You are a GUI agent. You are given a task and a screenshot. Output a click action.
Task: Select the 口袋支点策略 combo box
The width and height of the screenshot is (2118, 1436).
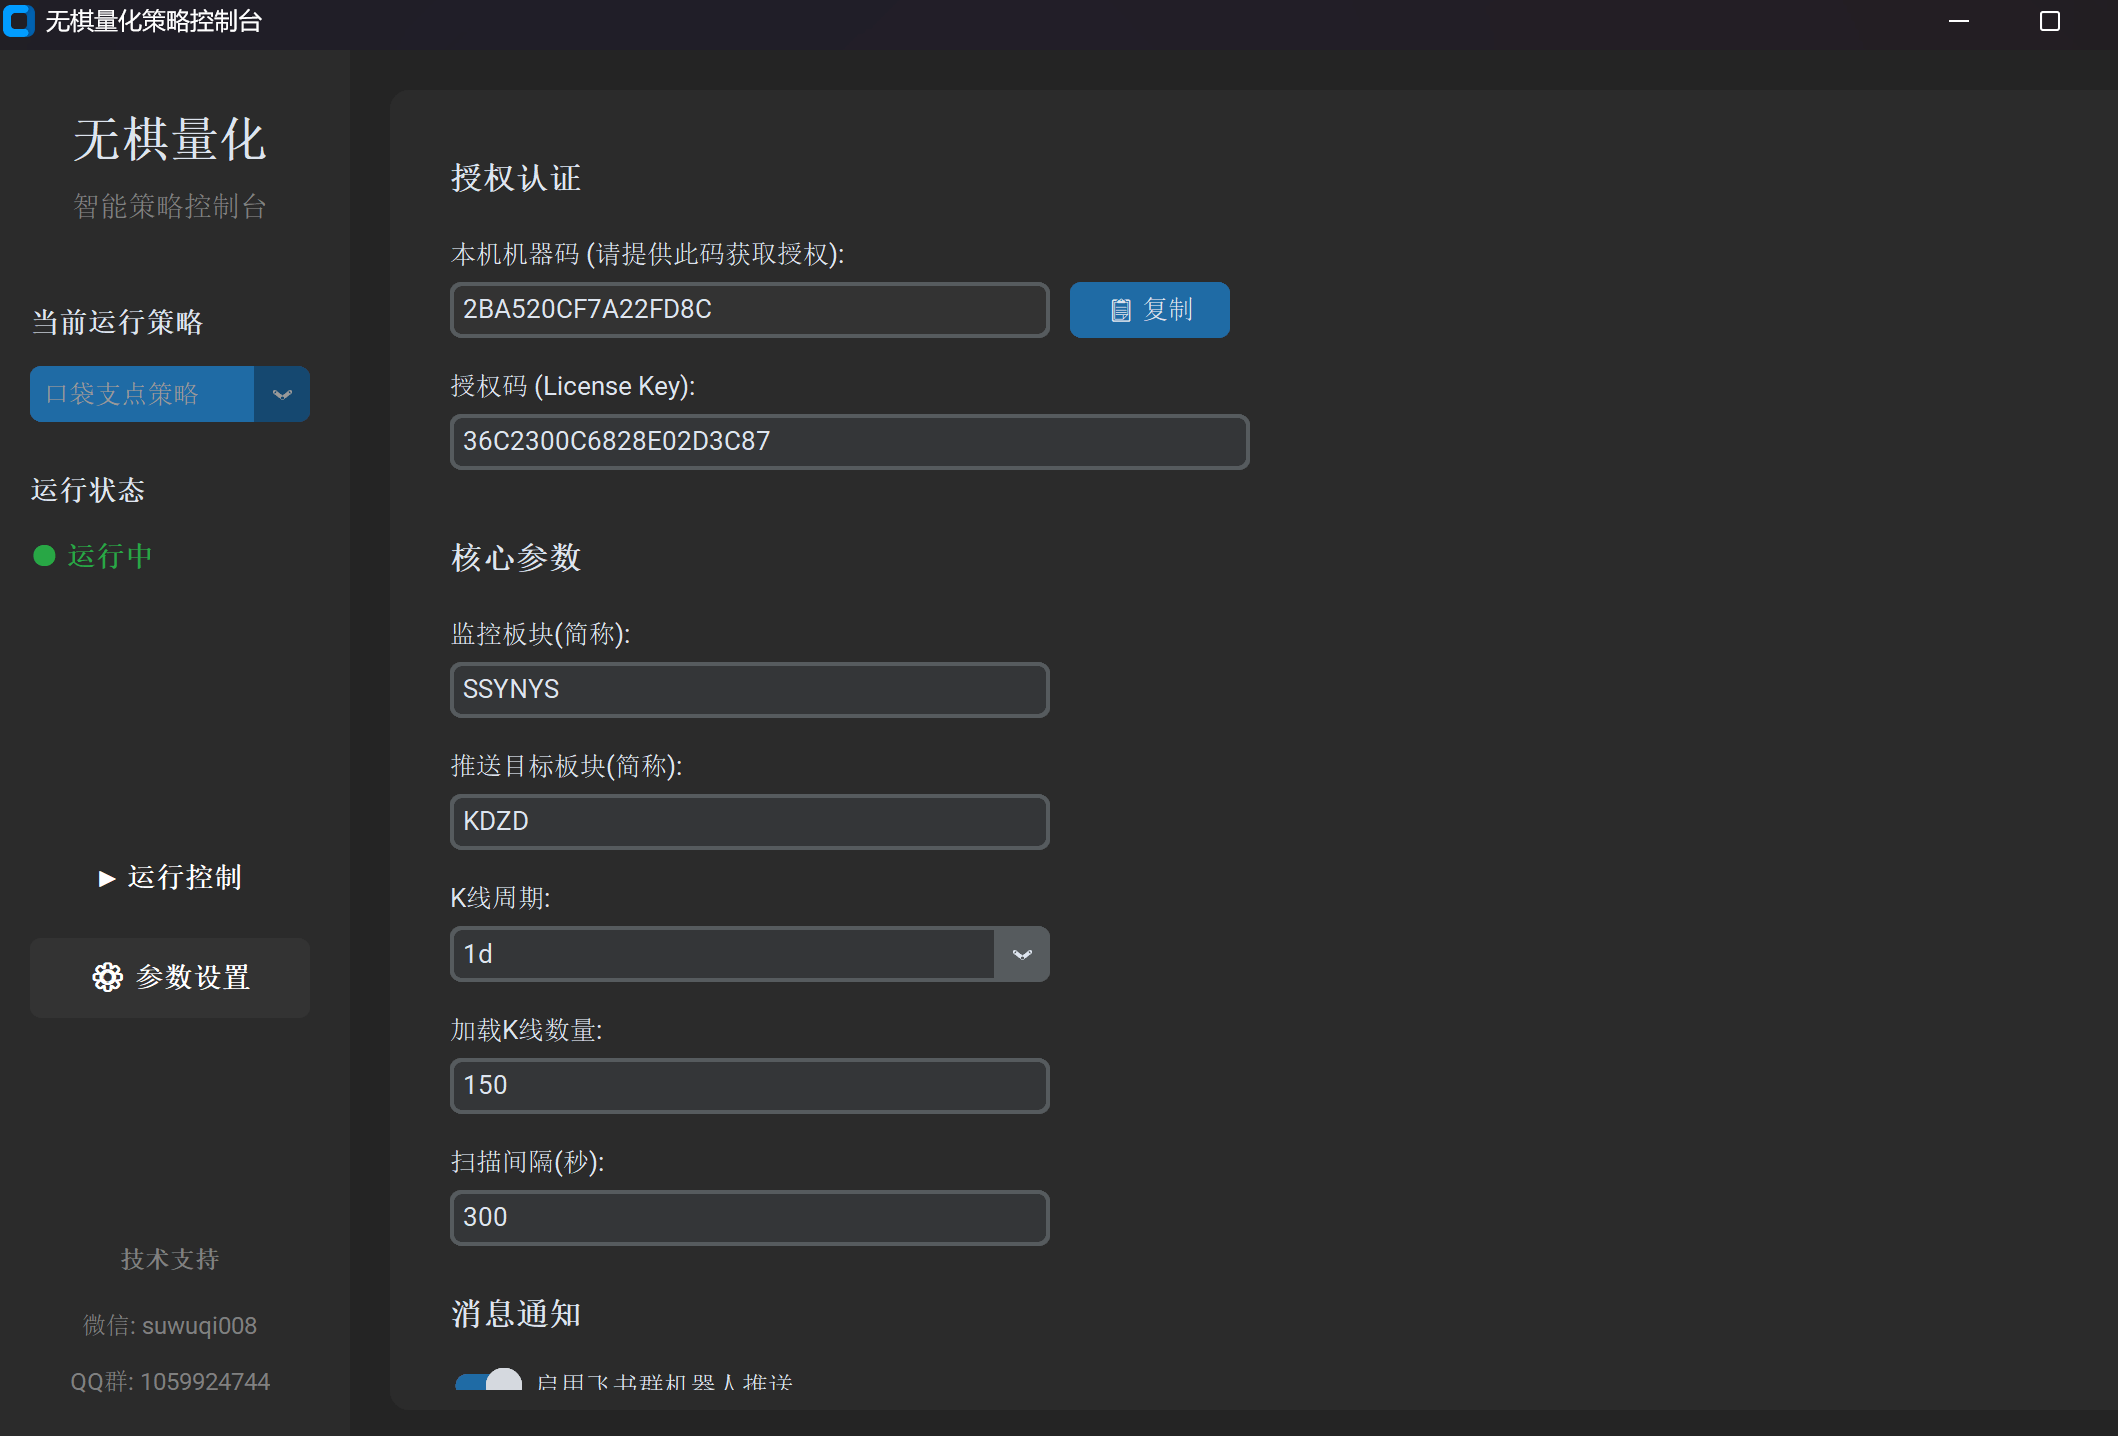point(142,394)
